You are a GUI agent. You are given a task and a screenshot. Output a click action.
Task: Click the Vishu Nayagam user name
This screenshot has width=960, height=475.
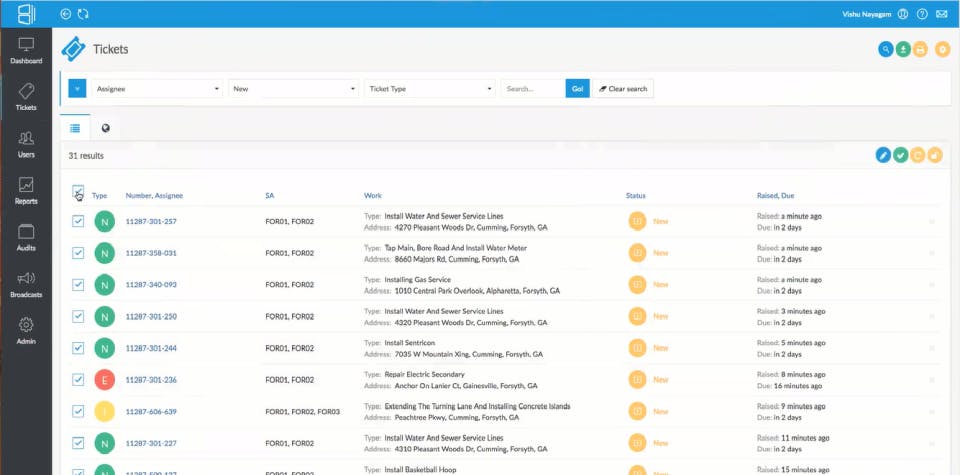867,13
